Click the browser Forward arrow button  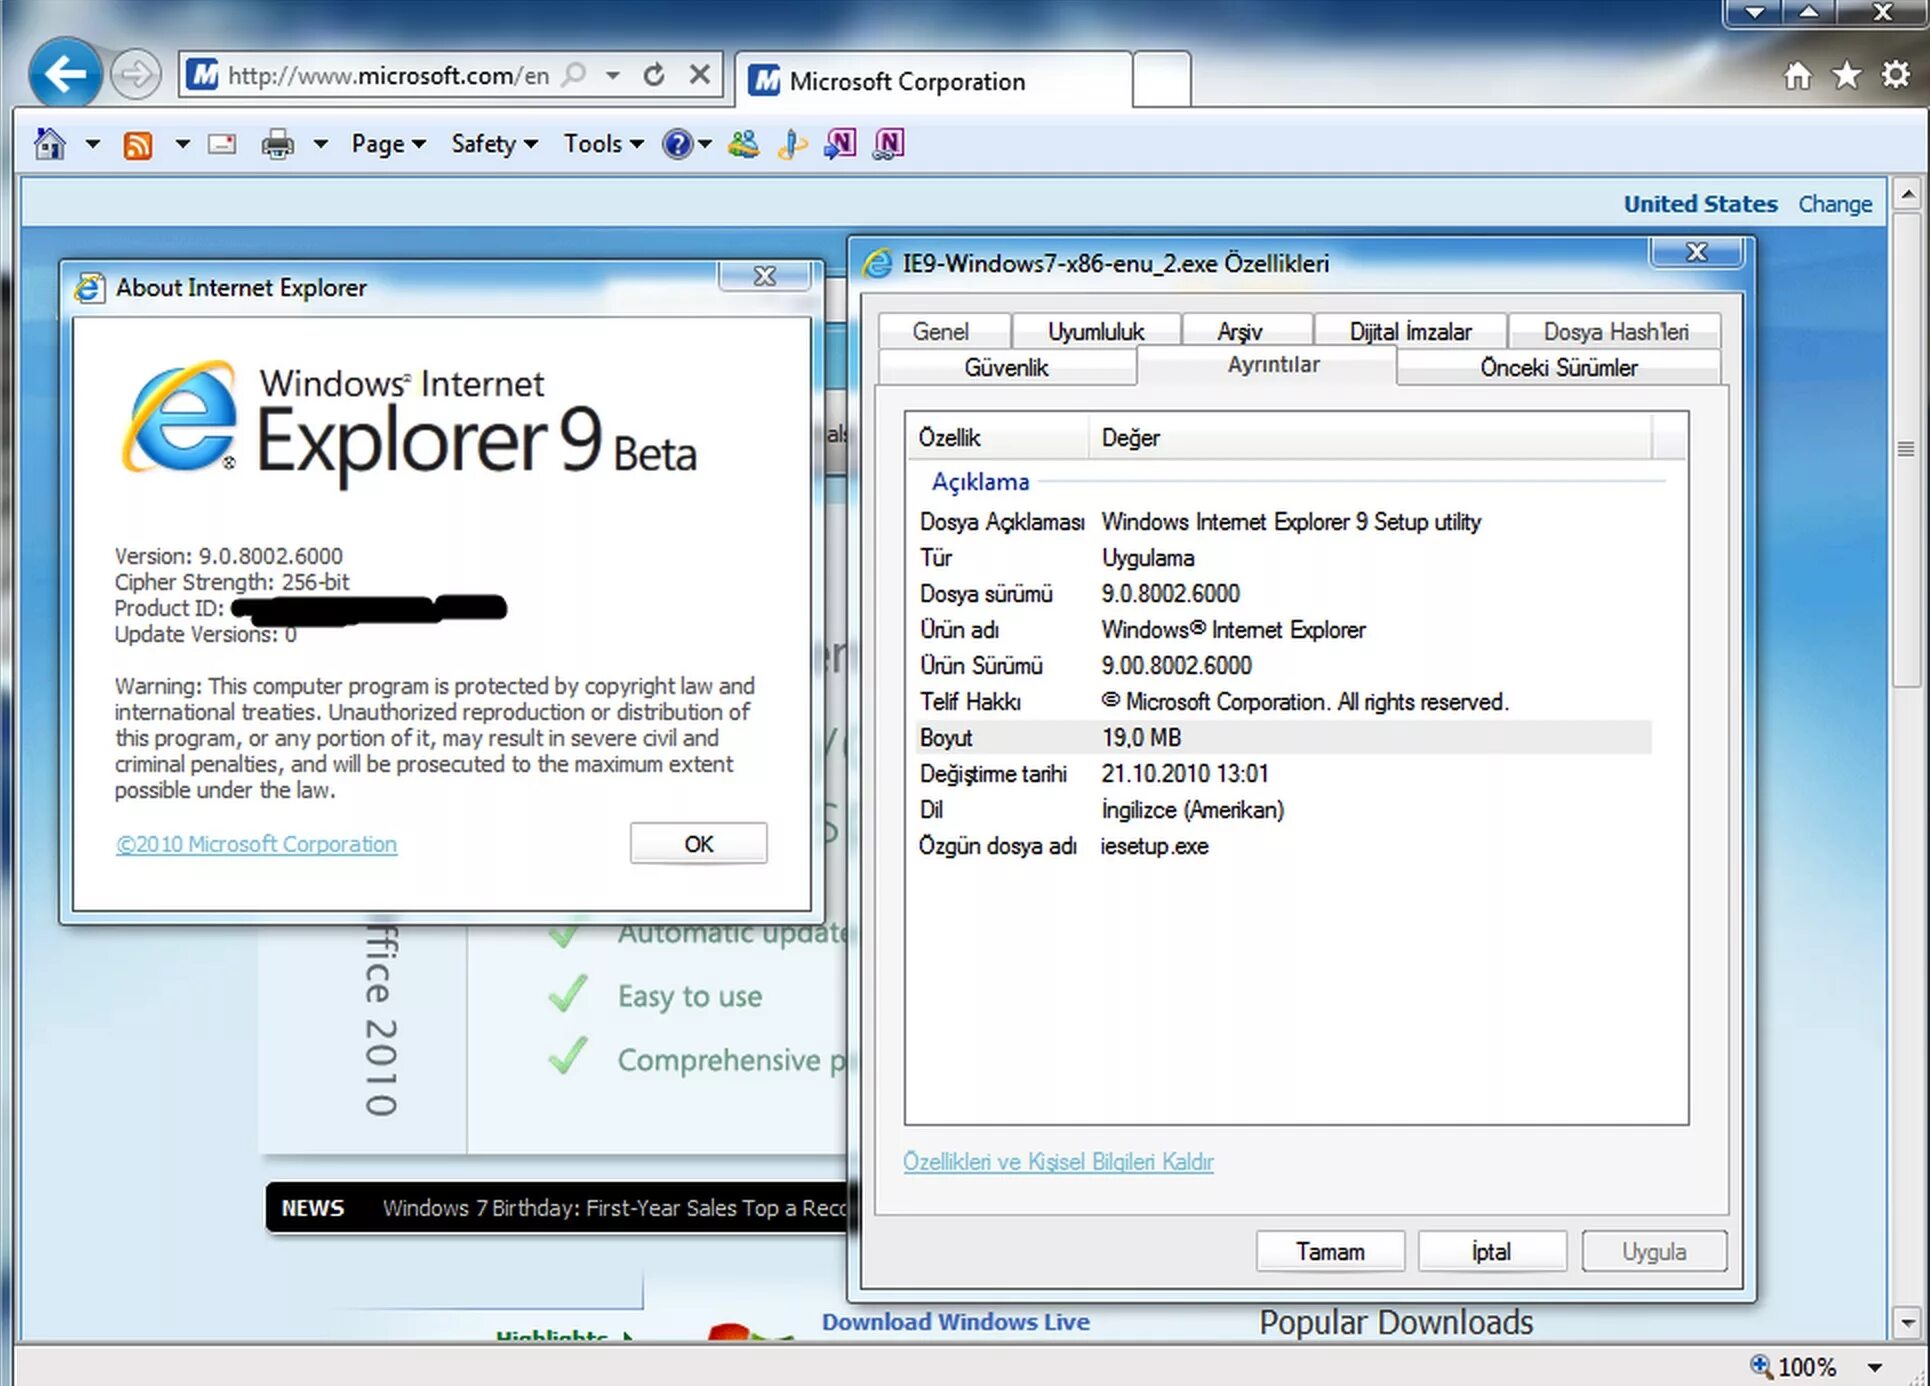pos(135,74)
